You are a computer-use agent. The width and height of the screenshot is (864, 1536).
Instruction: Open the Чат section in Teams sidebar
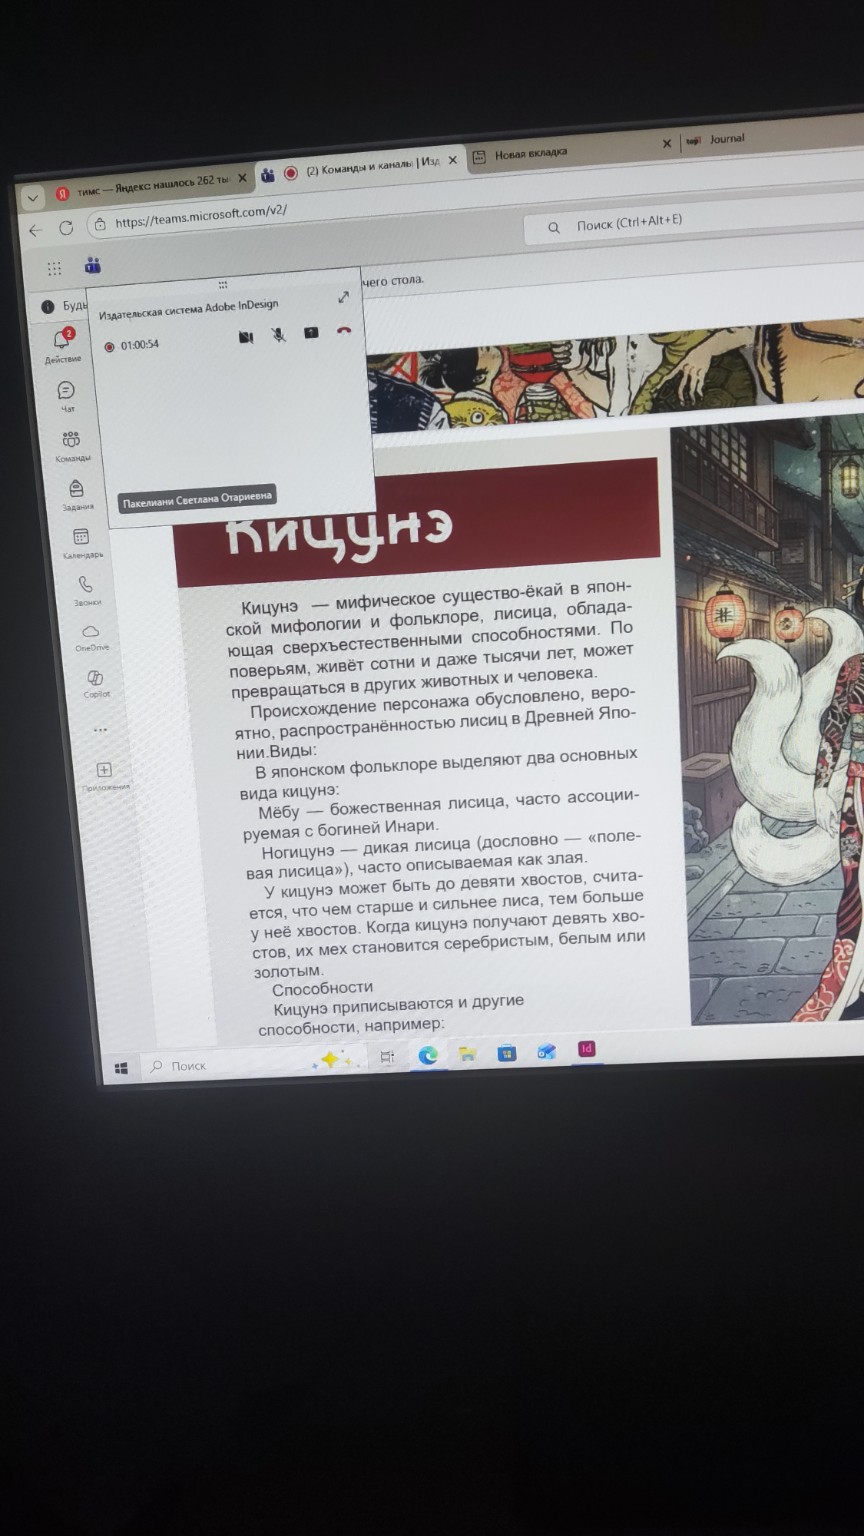tap(65, 392)
